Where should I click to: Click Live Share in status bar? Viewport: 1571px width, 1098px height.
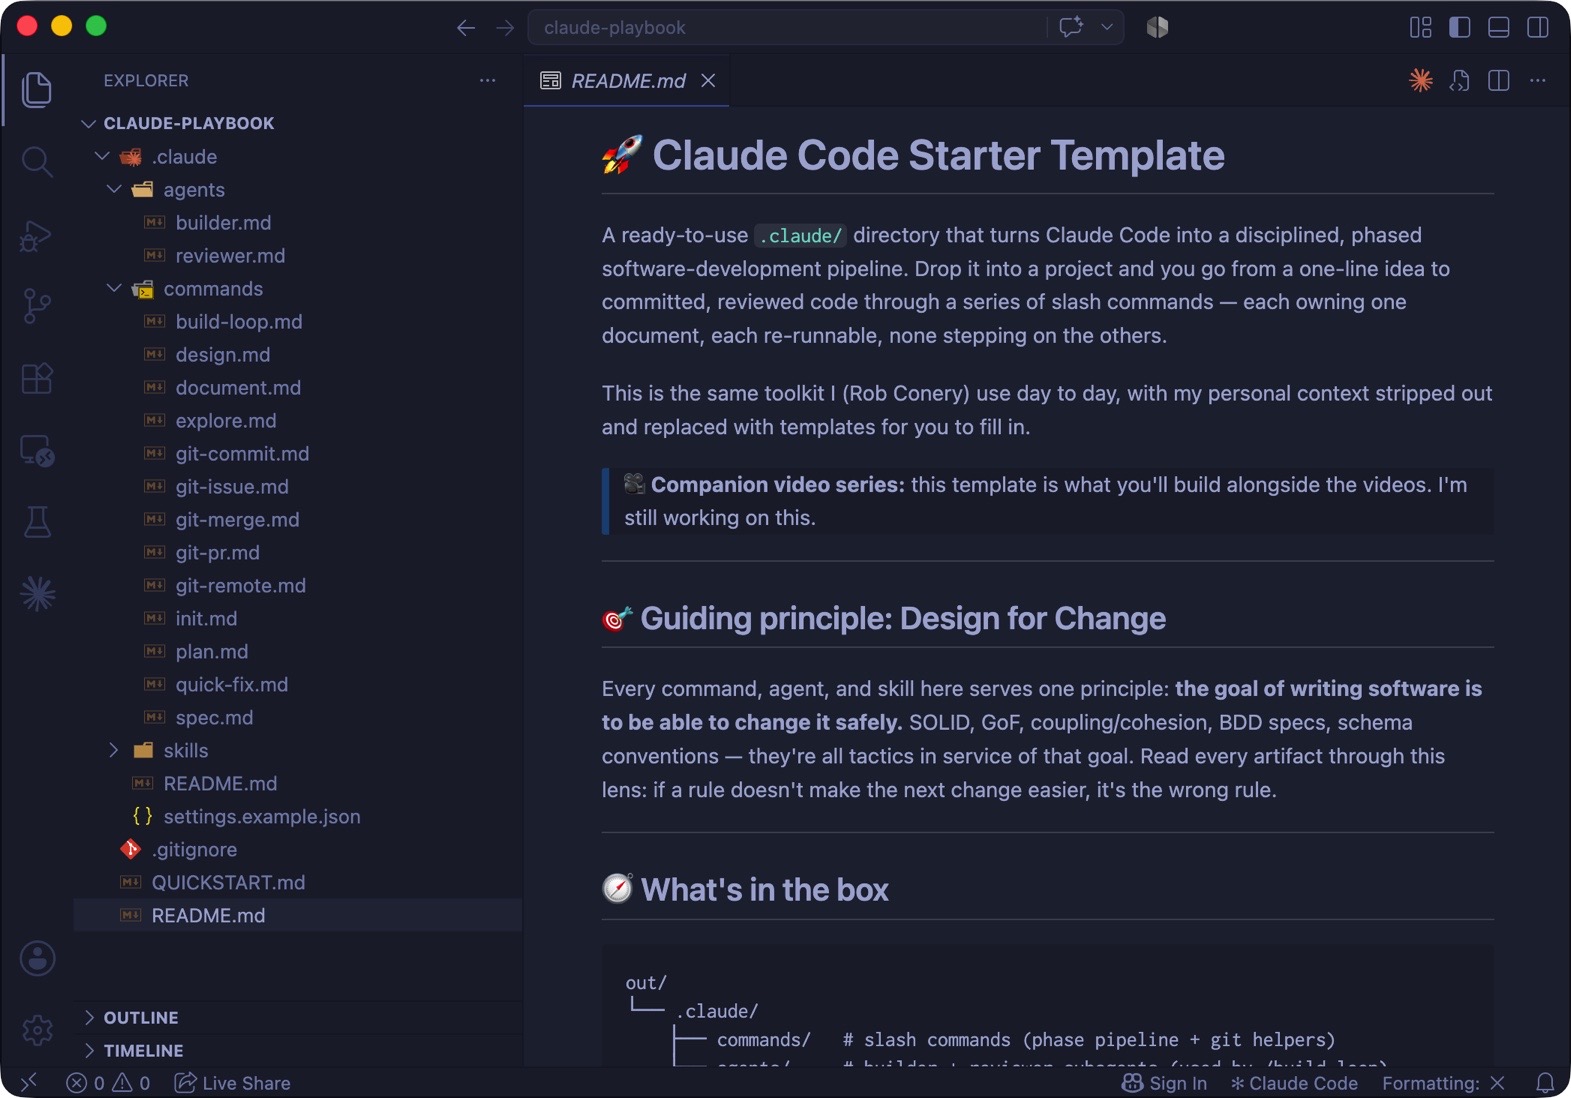232,1083
